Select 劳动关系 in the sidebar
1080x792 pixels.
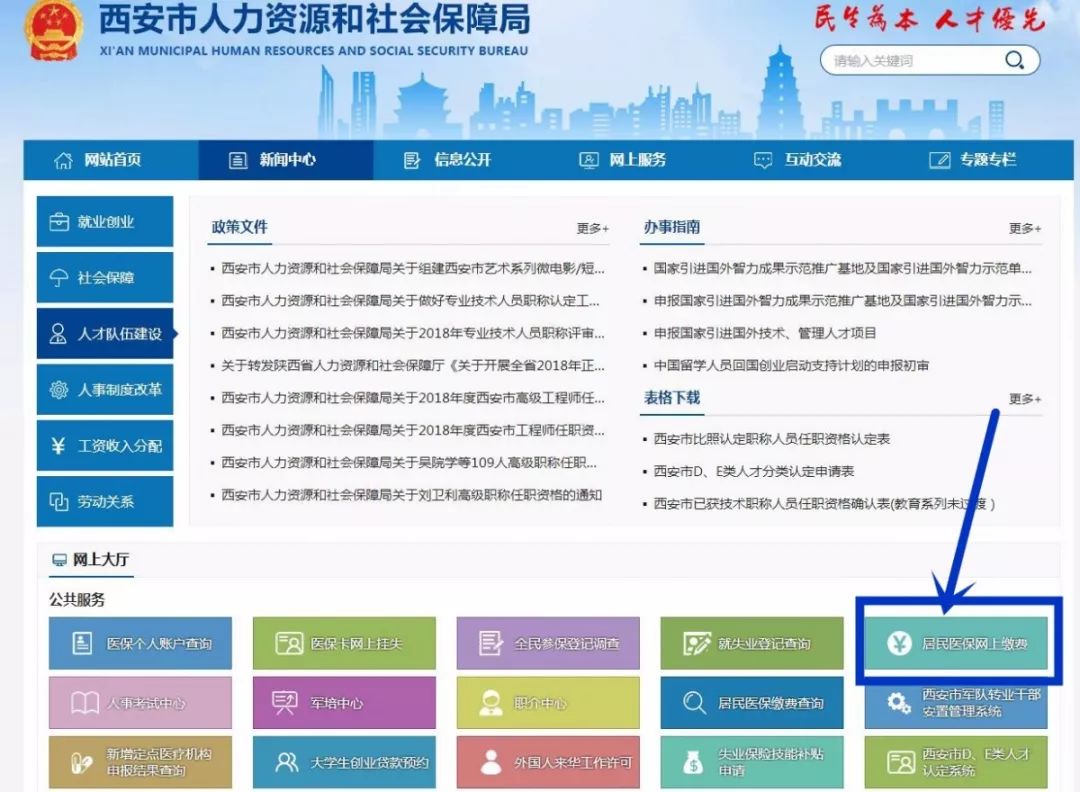tap(105, 501)
